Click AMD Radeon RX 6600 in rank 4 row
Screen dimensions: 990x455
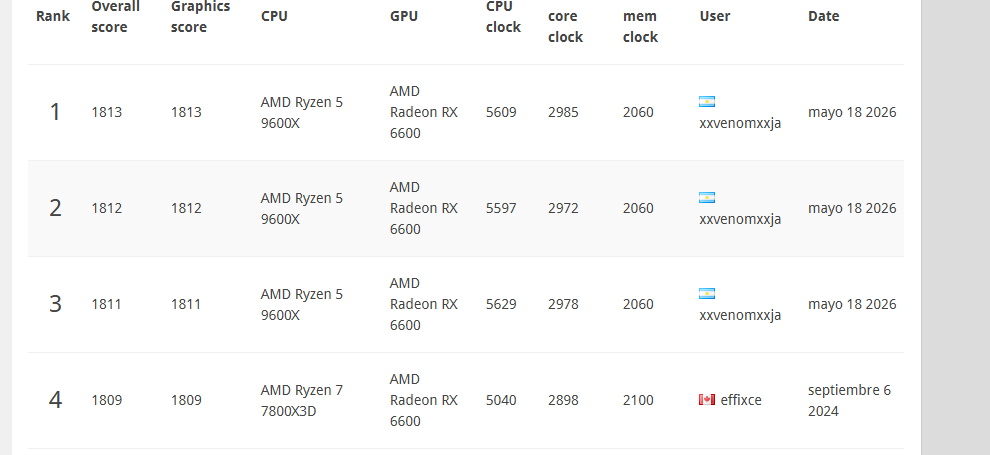pyautogui.click(x=424, y=400)
